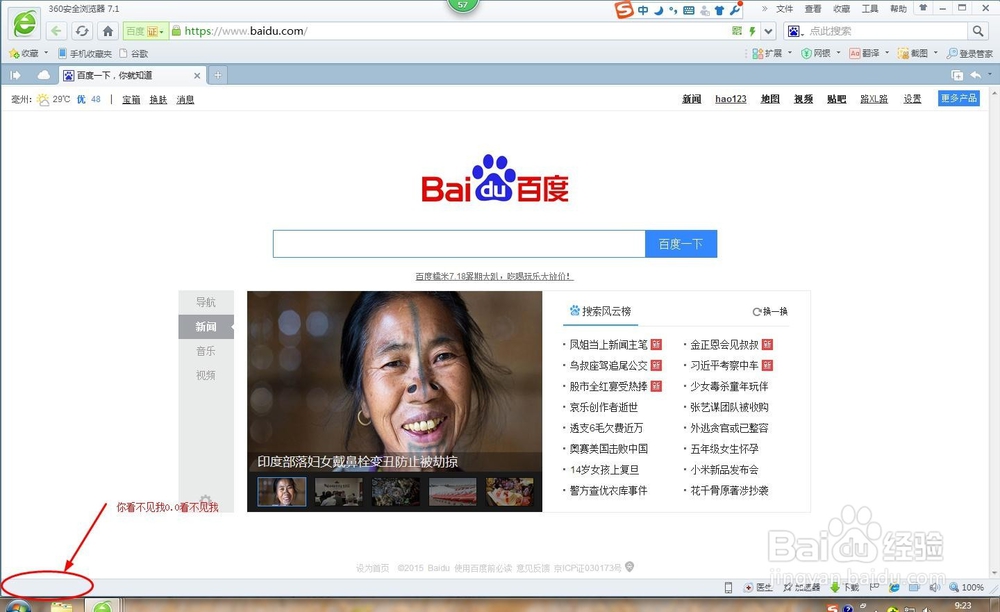1000x612 pixels.
Task: Refresh the page with the reload icon
Action: click(x=82, y=31)
